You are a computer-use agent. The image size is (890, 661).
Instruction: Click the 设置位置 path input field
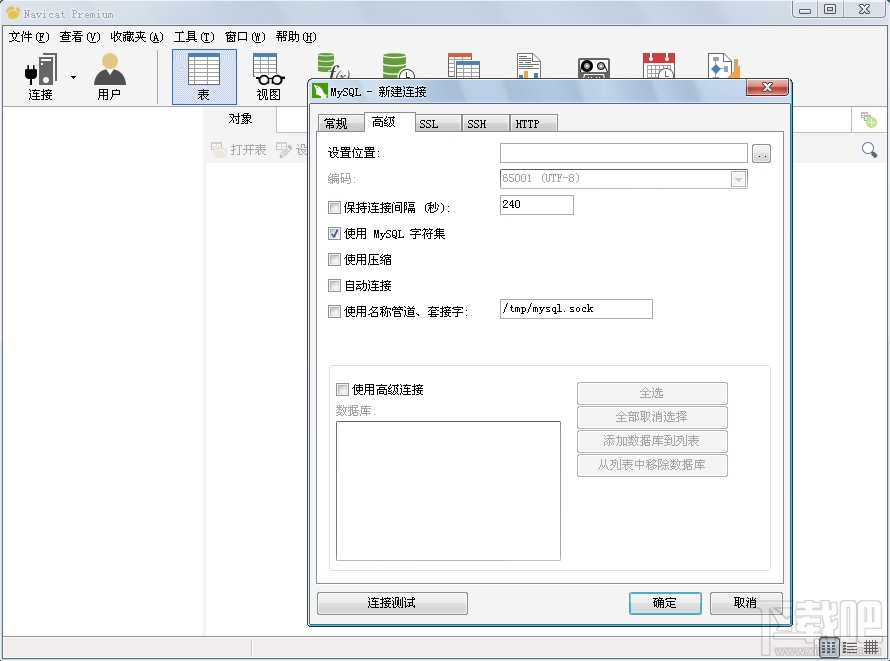point(623,153)
